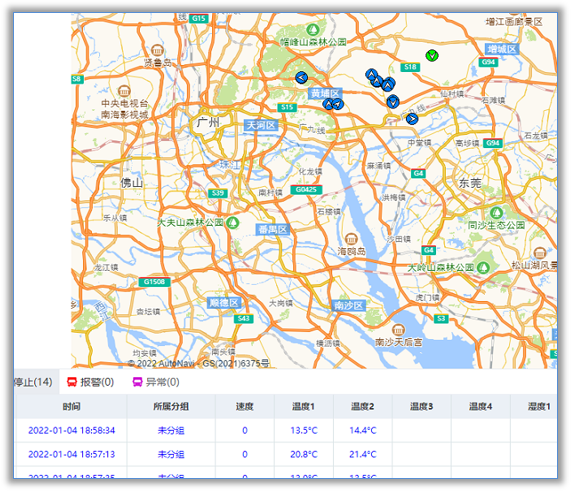Click tree icon of 帽峰山森林公园
Viewport: 571px width, 491px height.
[312, 30]
